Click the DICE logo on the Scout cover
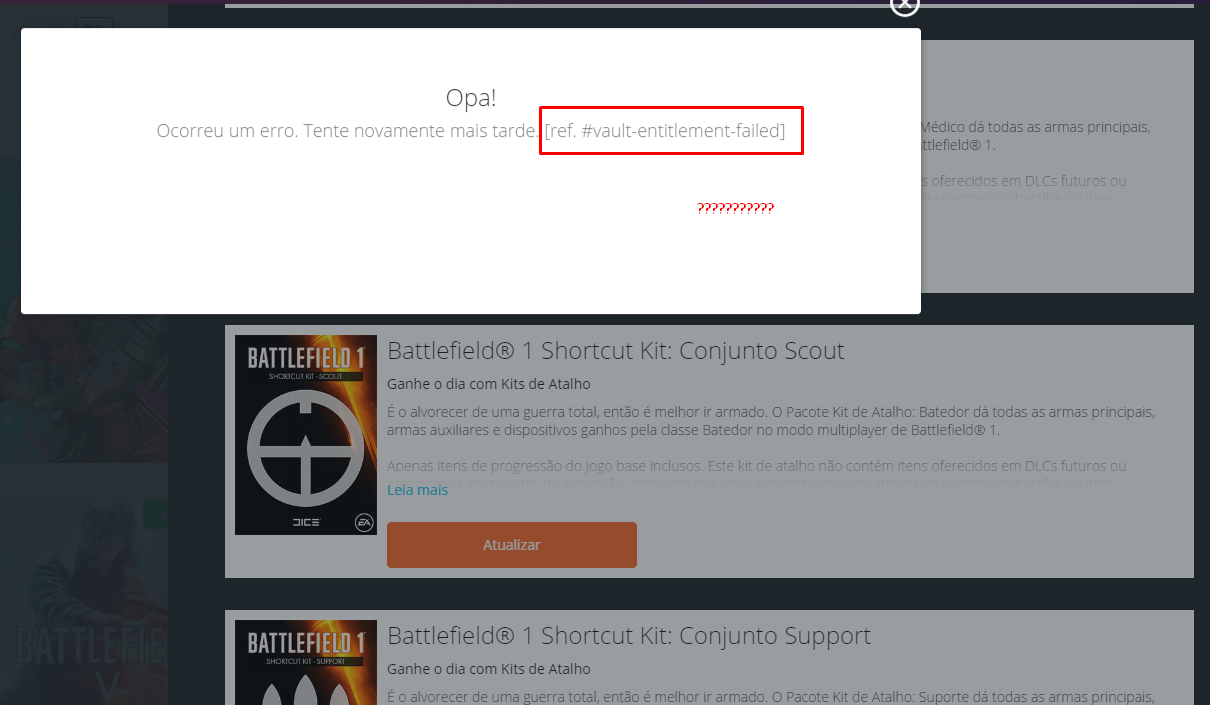This screenshot has width=1210, height=705. 306,523
